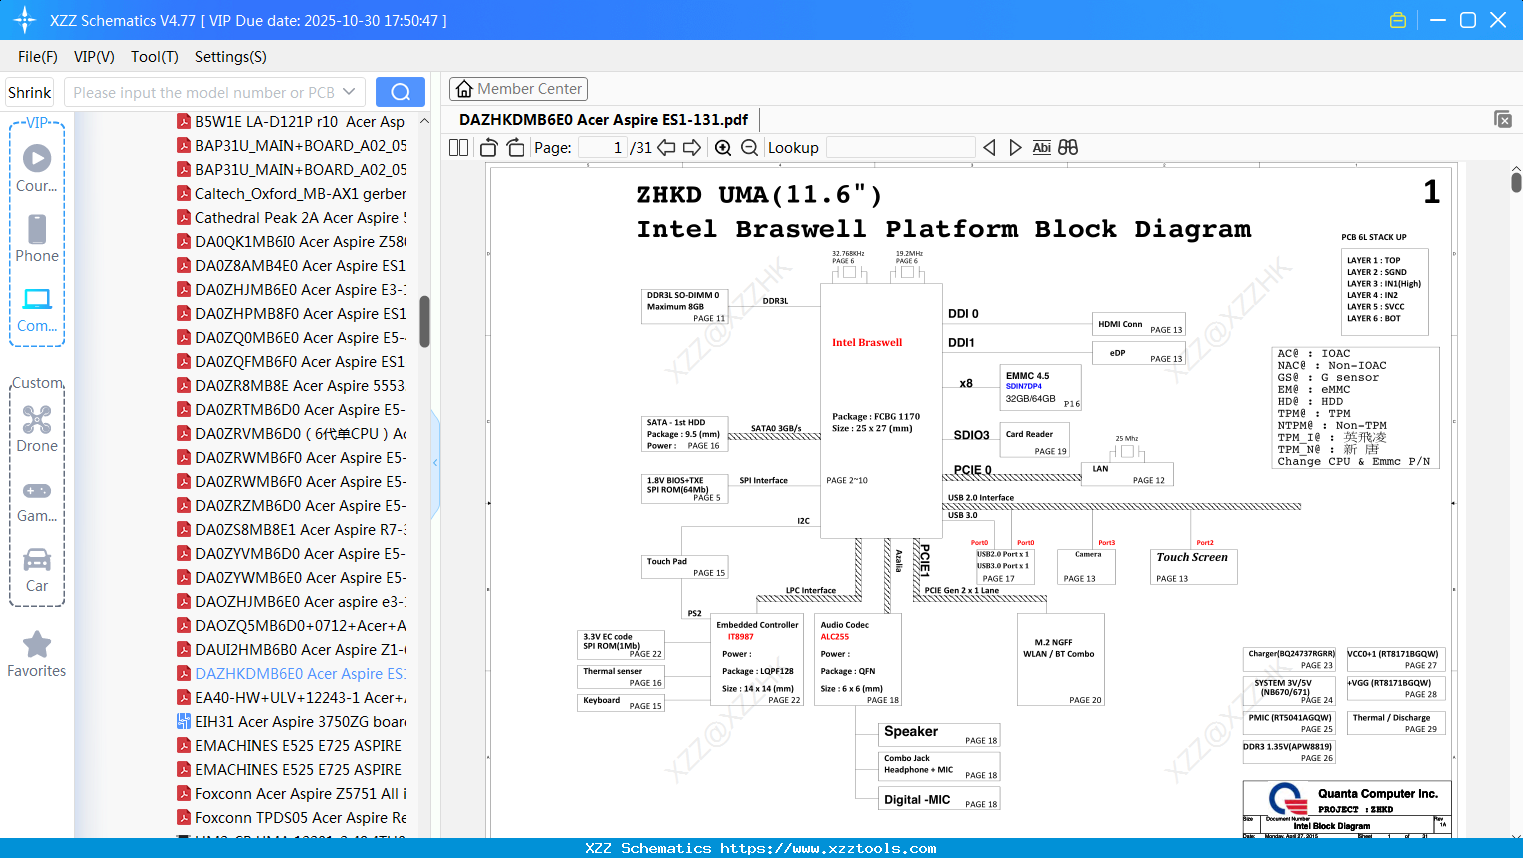
Task: Open Caltech_Oxford_MB-AX1 gerber file
Action: tap(291, 194)
